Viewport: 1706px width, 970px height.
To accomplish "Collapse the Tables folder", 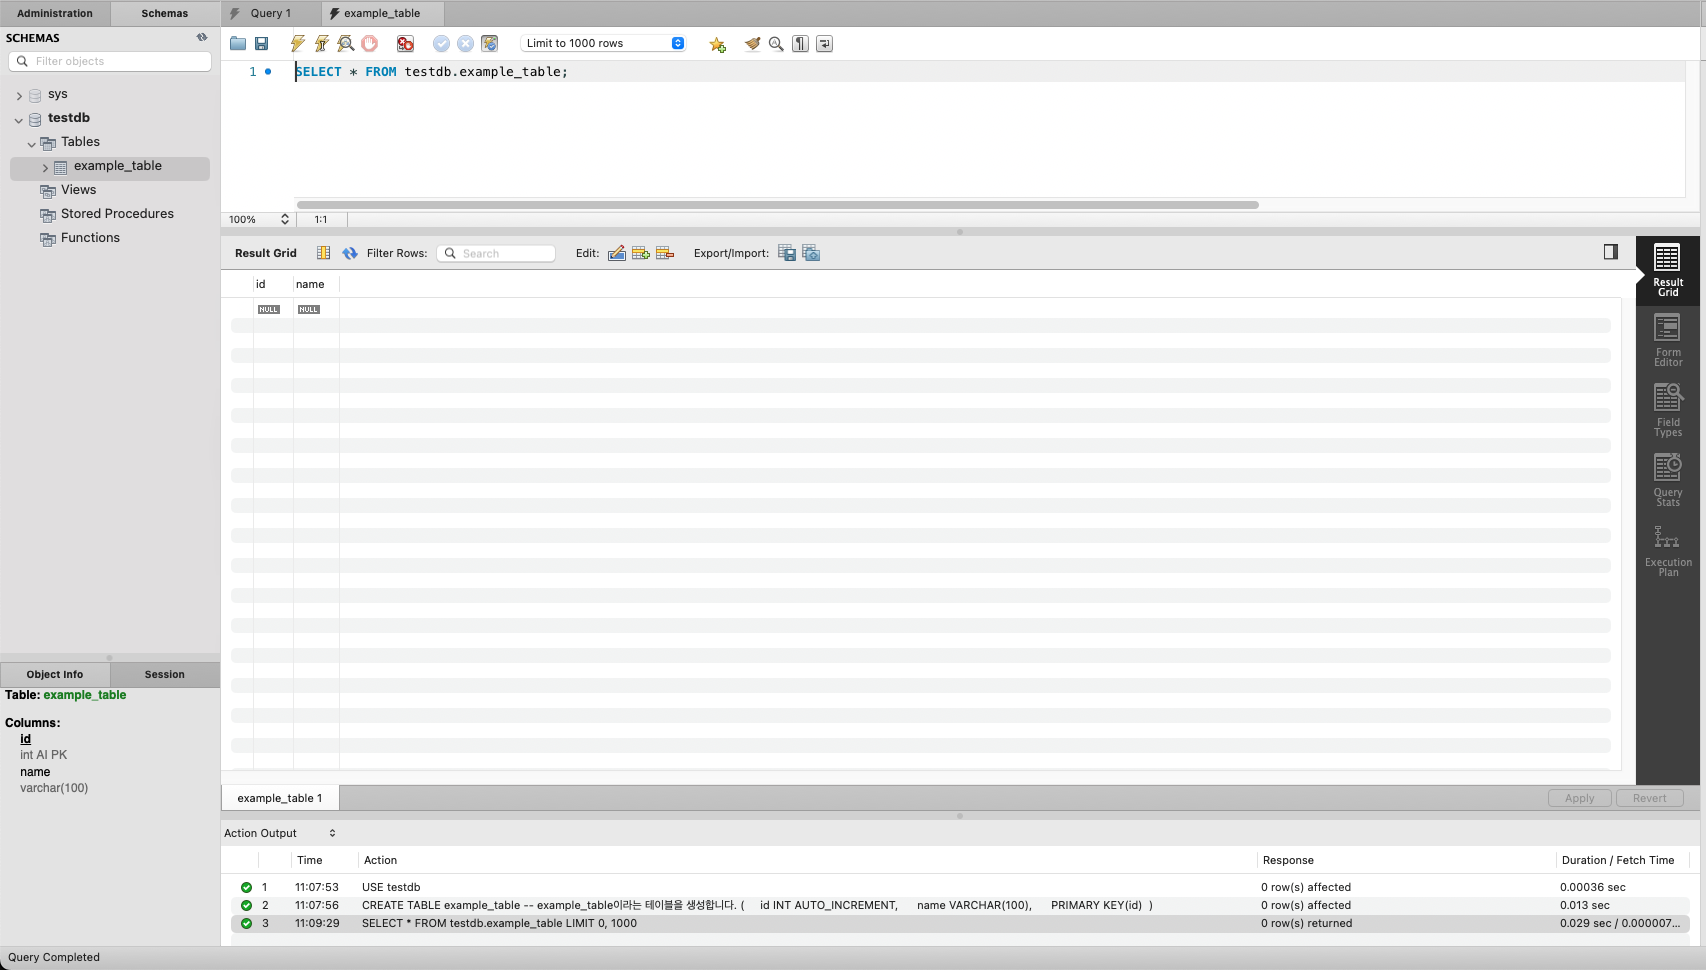I will 32,143.
